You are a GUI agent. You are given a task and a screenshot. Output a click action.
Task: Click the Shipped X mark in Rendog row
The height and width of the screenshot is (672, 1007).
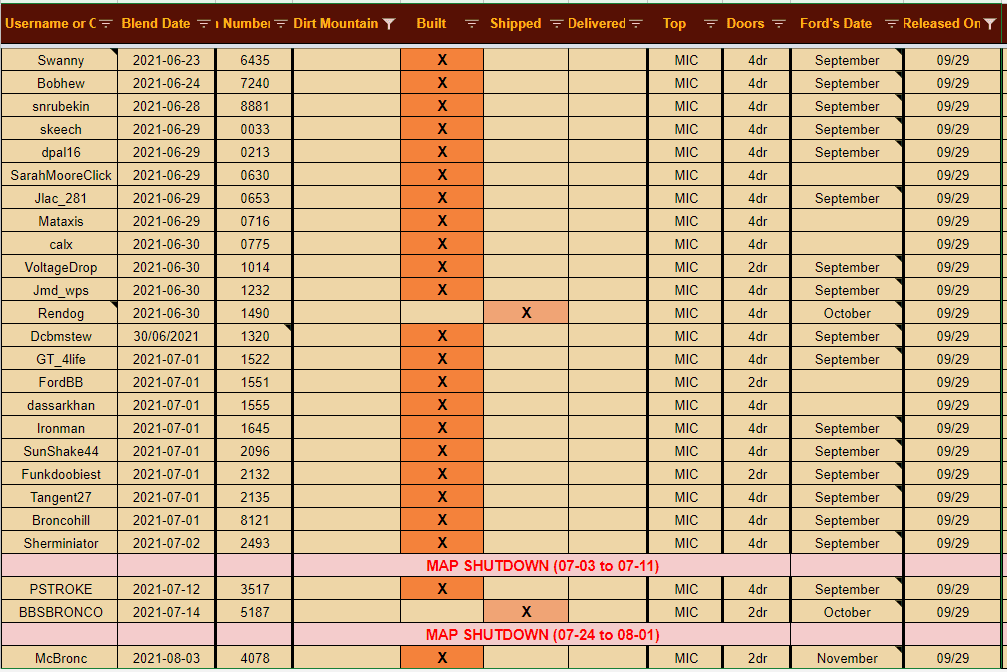(x=526, y=313)
